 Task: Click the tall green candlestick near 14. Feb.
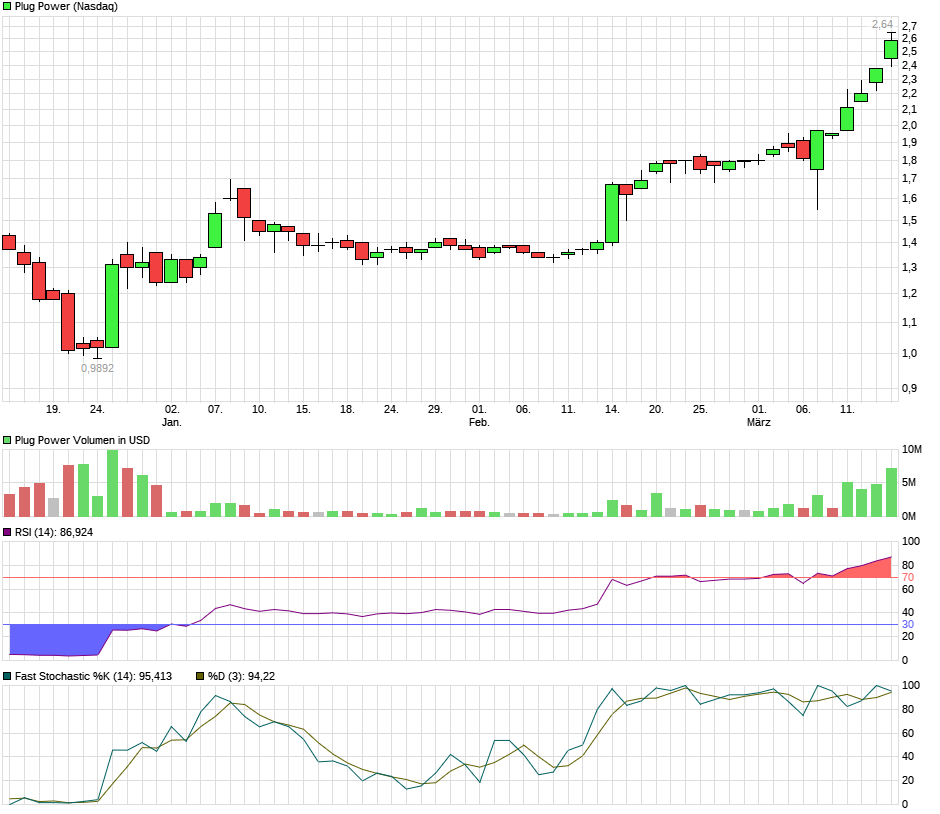pos(612,214)
